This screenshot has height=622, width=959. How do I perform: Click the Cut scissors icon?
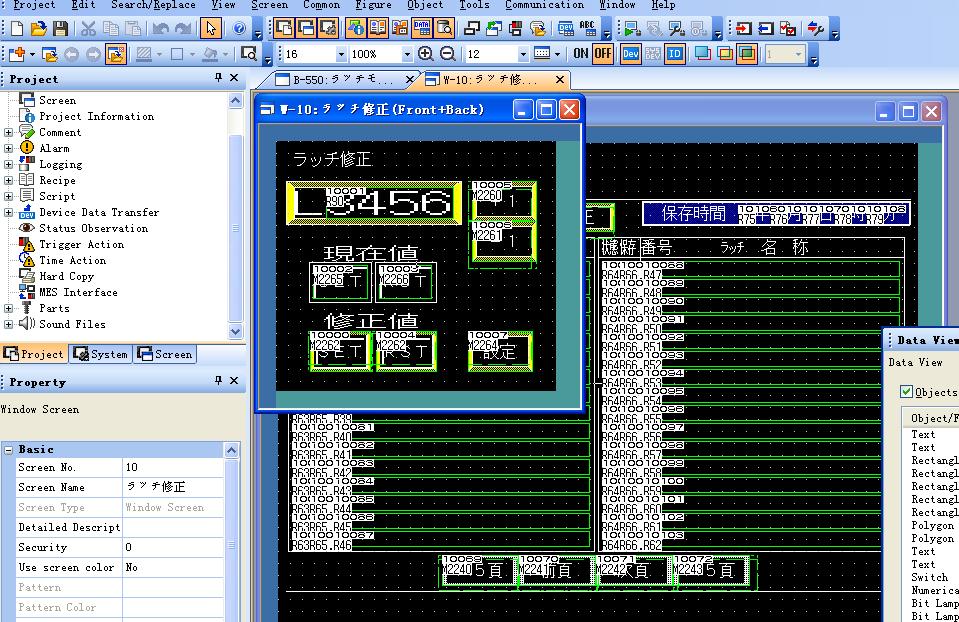click(x=88, y=29)
